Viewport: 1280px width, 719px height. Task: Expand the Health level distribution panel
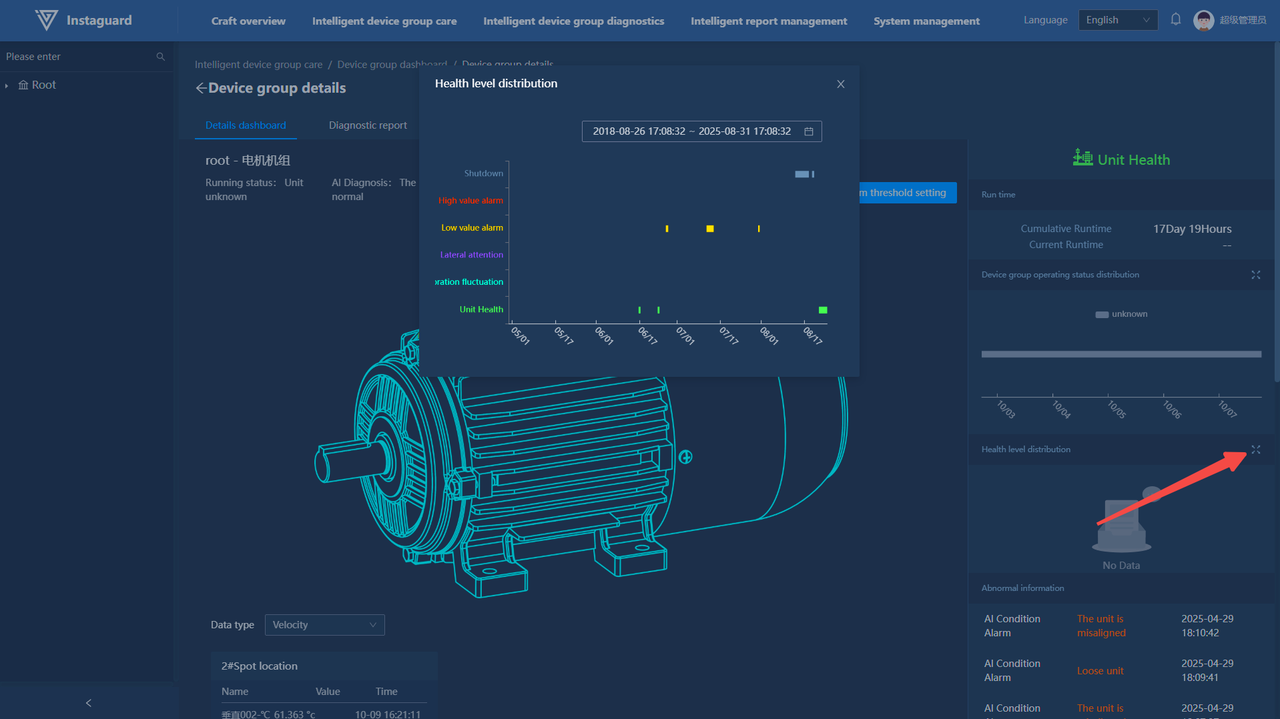pos(1255,450)
